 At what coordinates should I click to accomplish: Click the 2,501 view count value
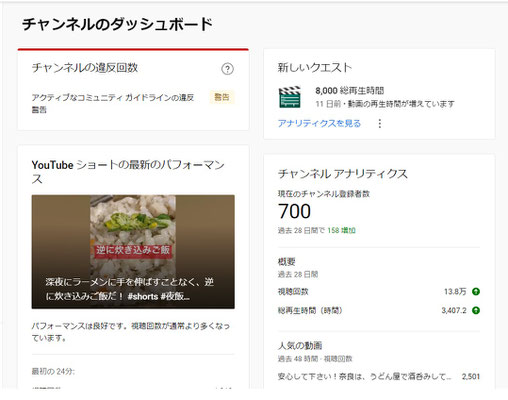tap(471, 377)
